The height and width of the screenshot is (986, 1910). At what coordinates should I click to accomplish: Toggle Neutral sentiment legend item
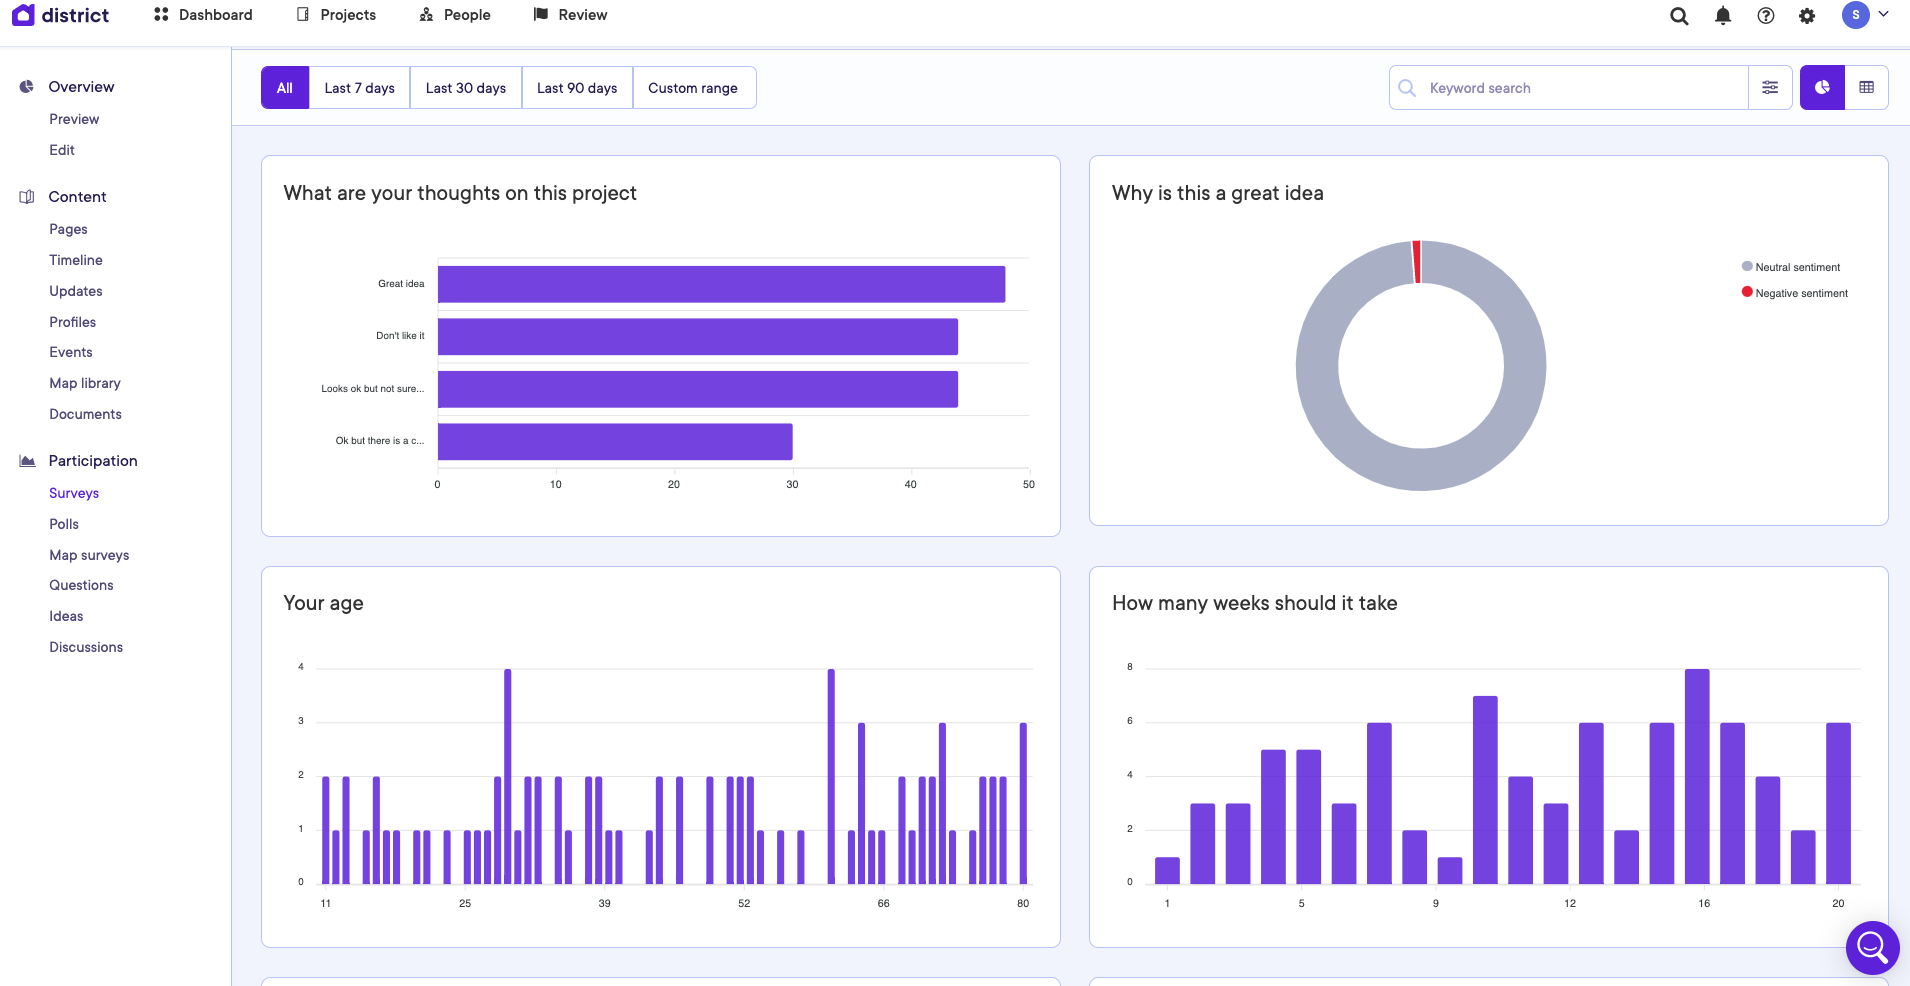1796,267
